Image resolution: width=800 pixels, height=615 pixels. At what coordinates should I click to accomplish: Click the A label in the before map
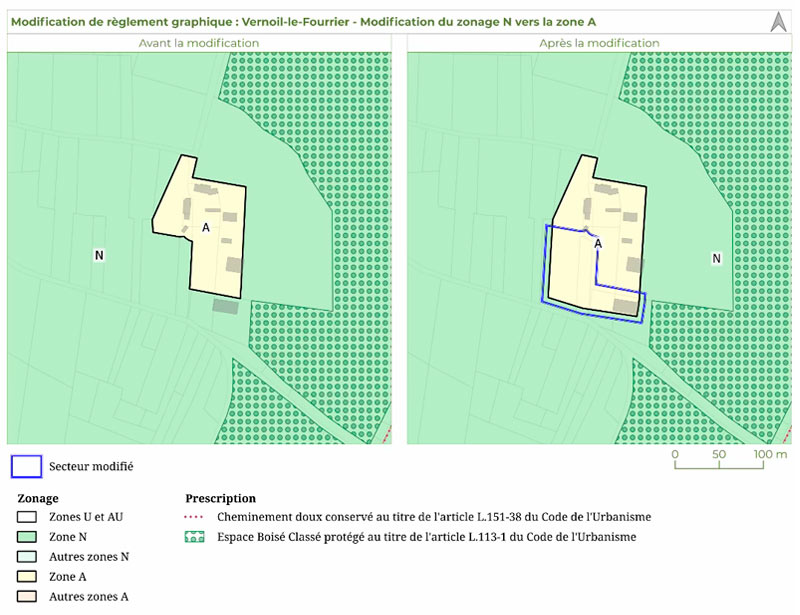(x=206, y=228)
